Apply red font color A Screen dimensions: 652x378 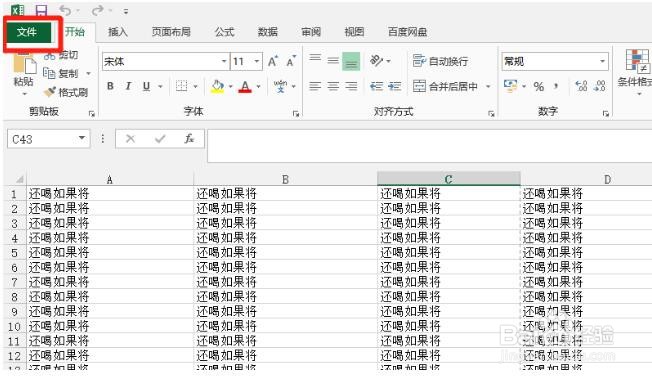pyautogui.click(x=245, y=86)
